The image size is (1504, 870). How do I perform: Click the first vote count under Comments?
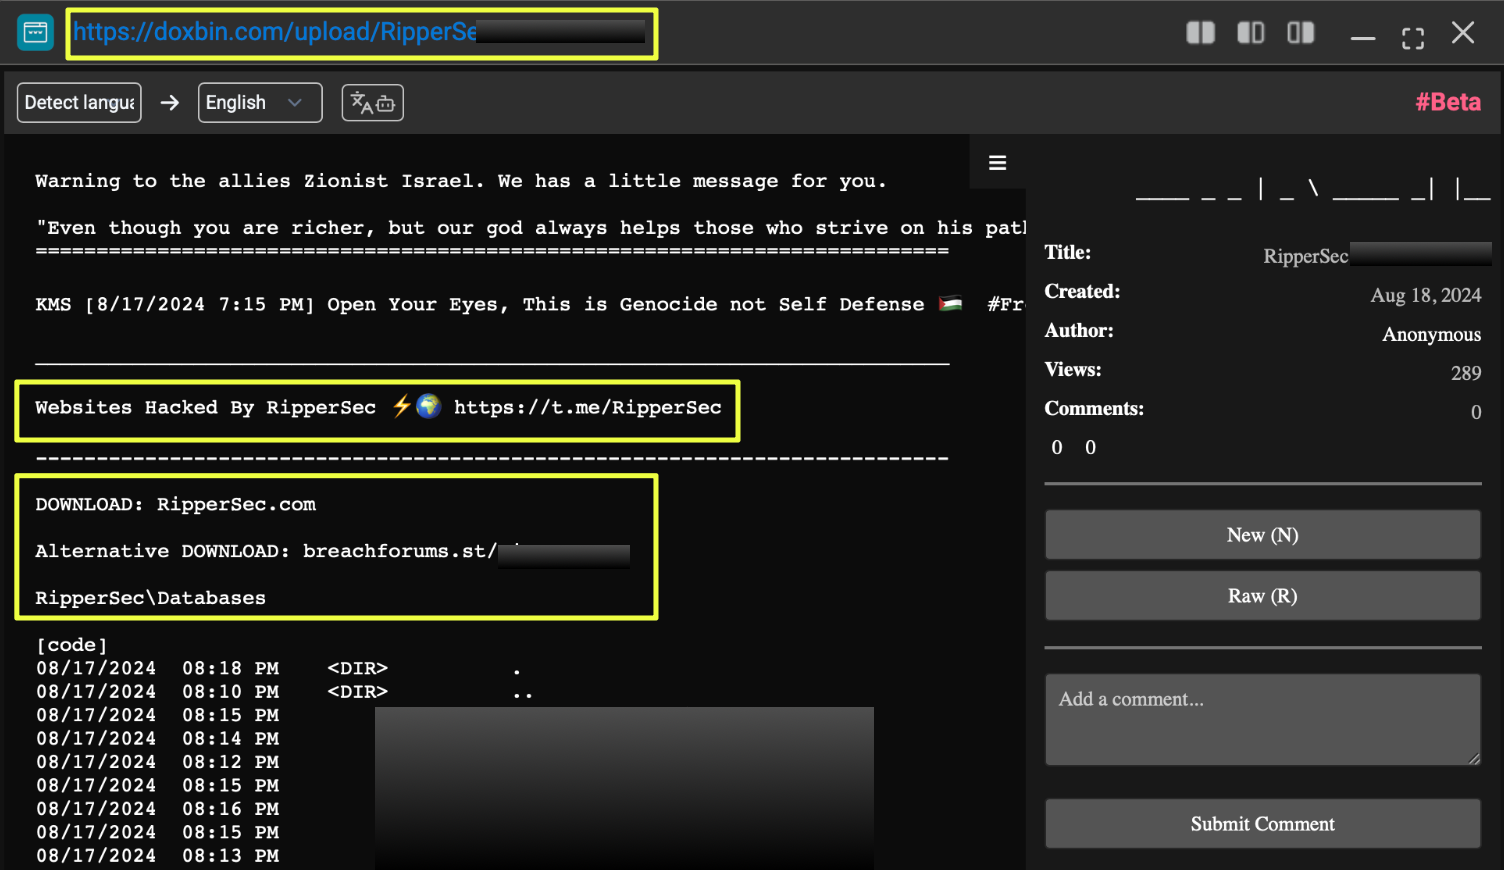1057,448
